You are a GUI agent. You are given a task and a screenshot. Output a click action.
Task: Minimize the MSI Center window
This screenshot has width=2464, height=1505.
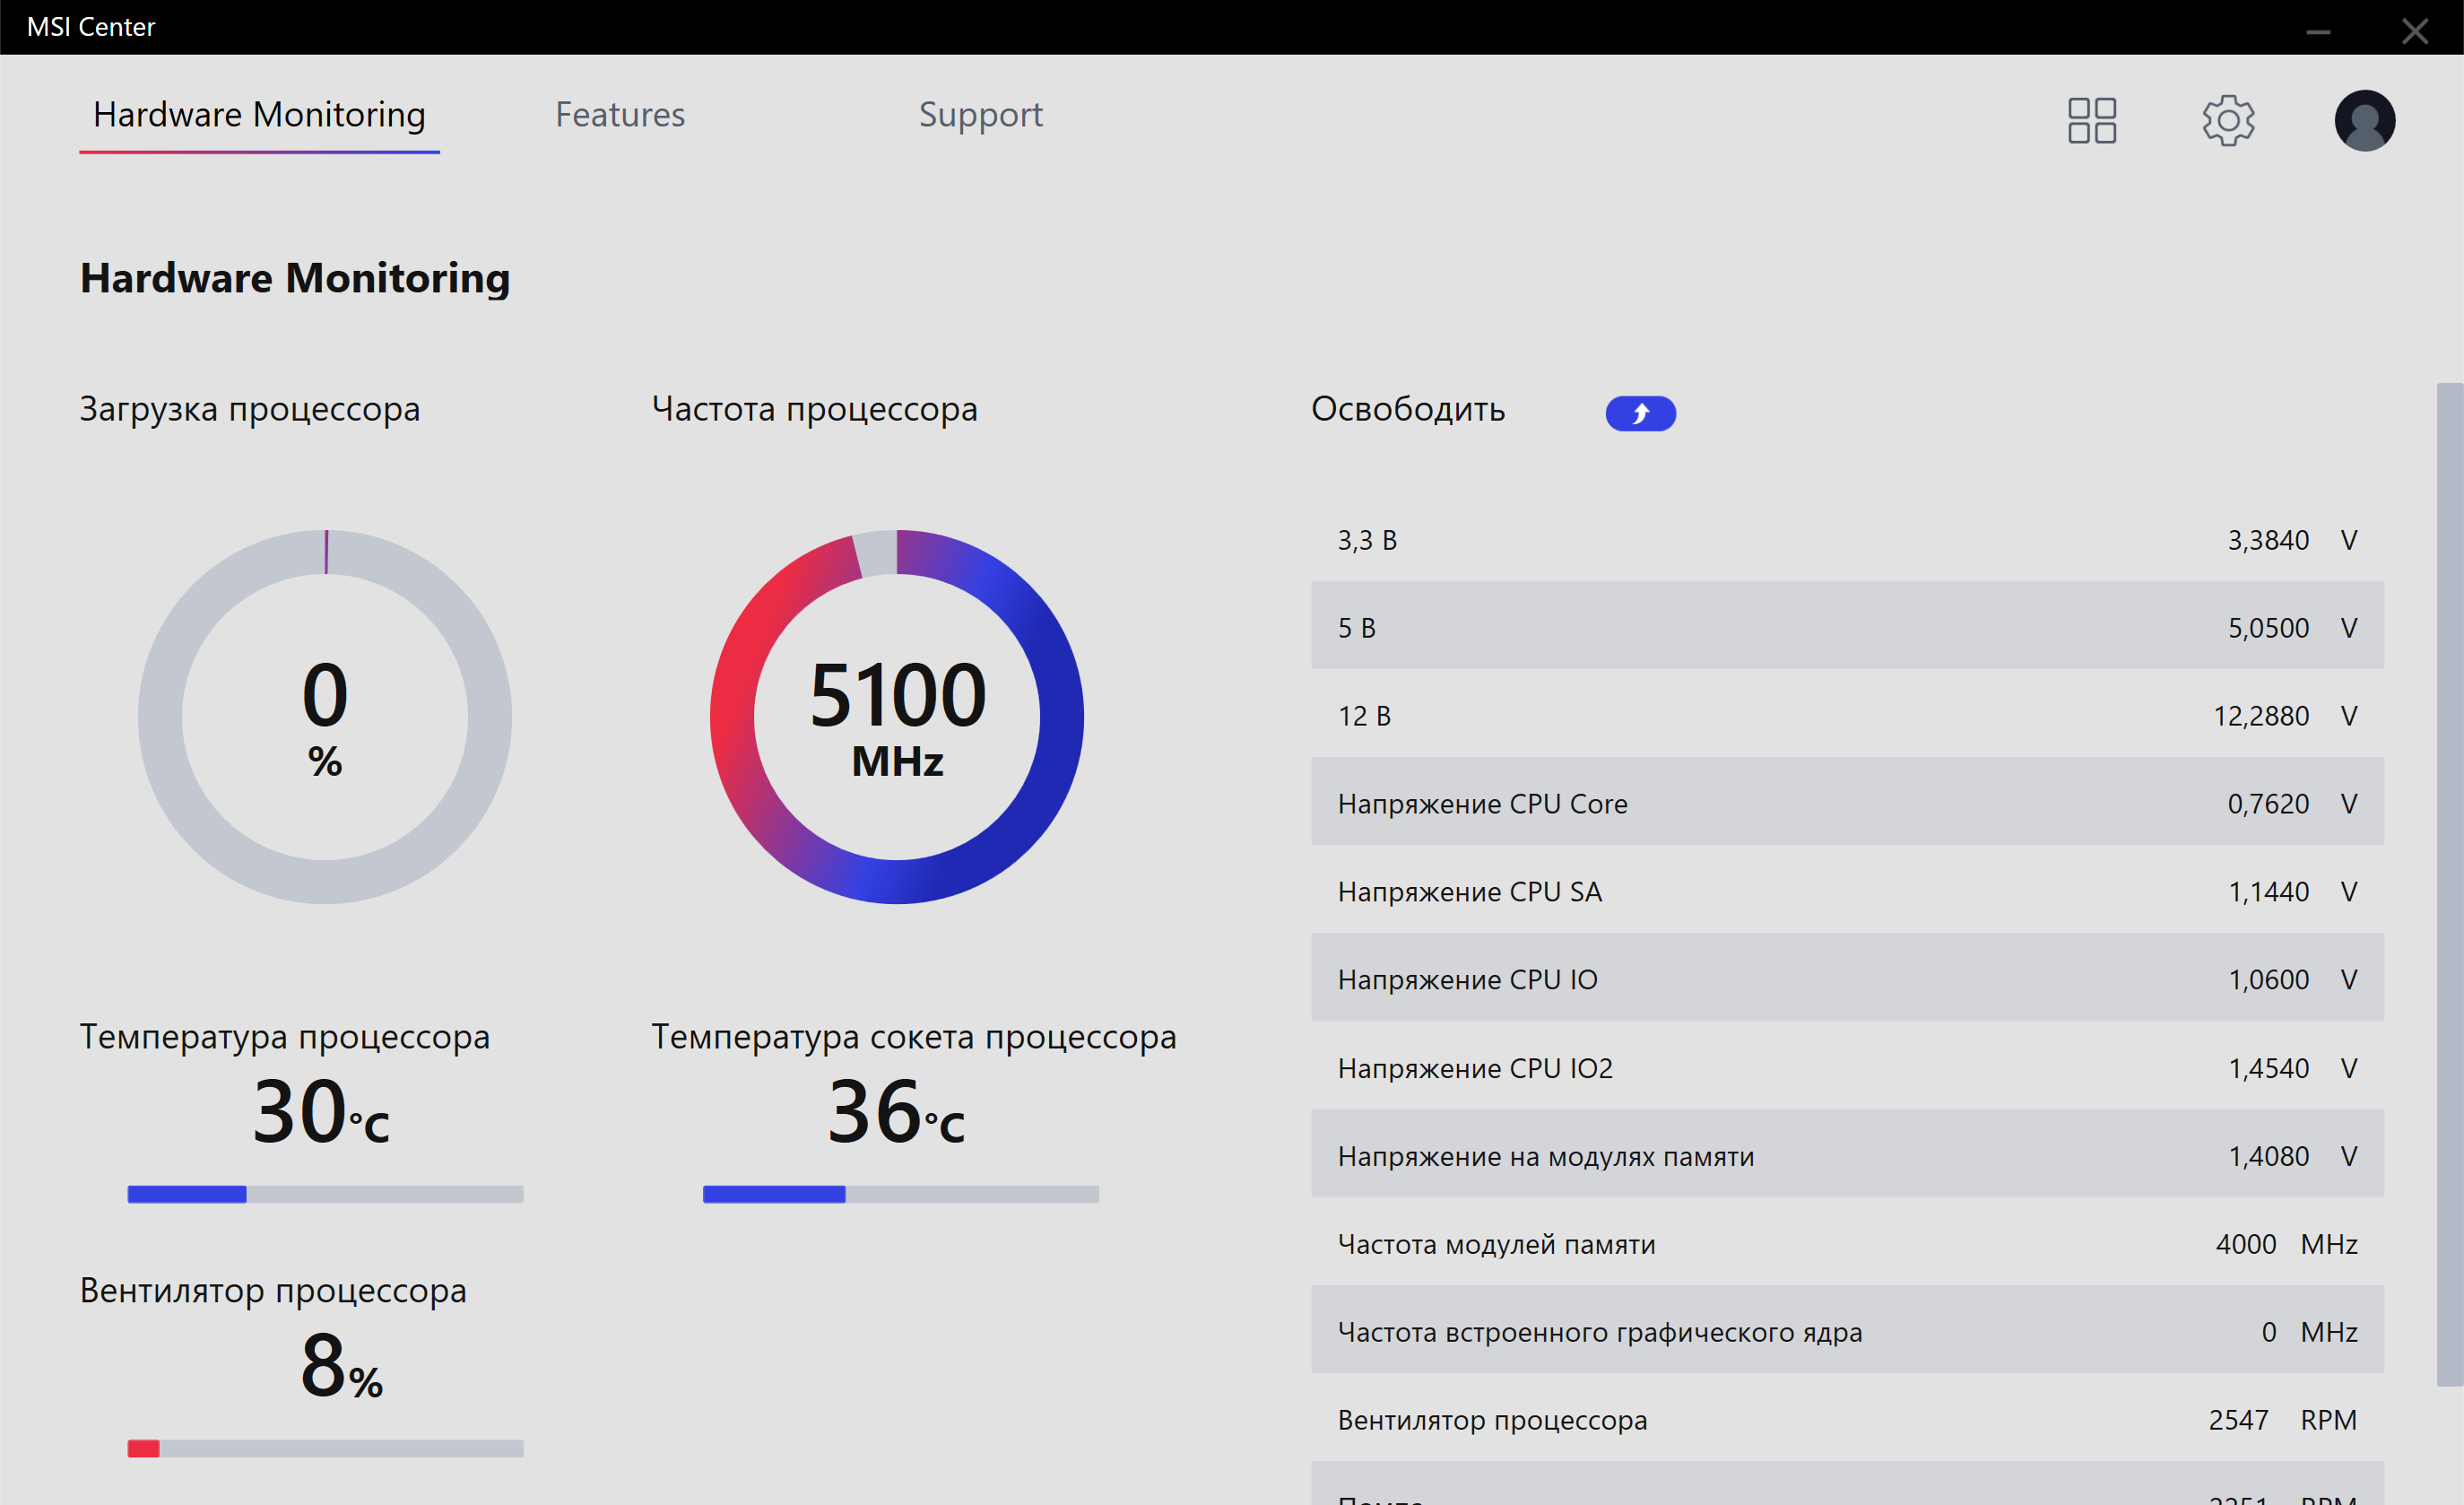(x=2318, y=30)
